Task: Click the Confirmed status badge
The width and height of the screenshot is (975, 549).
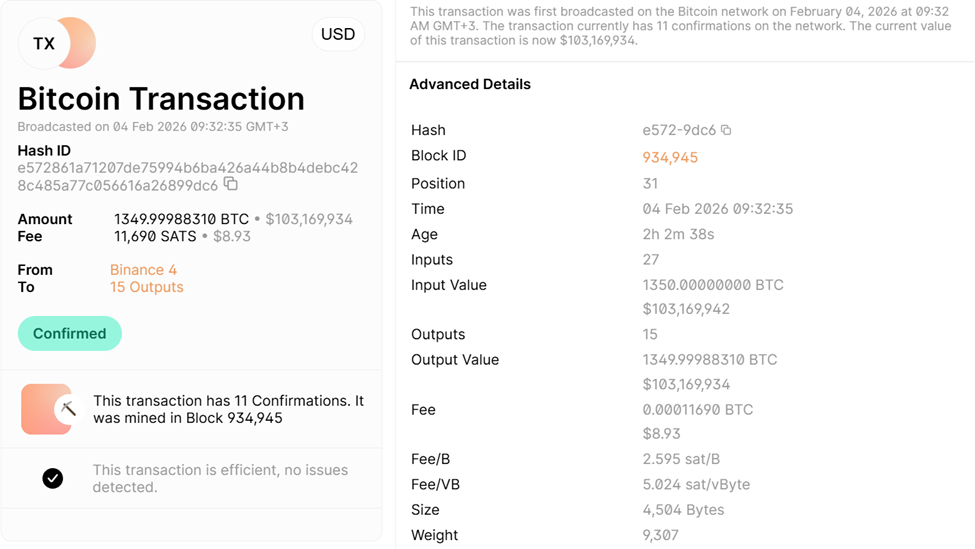Action: tap(70, 334)
